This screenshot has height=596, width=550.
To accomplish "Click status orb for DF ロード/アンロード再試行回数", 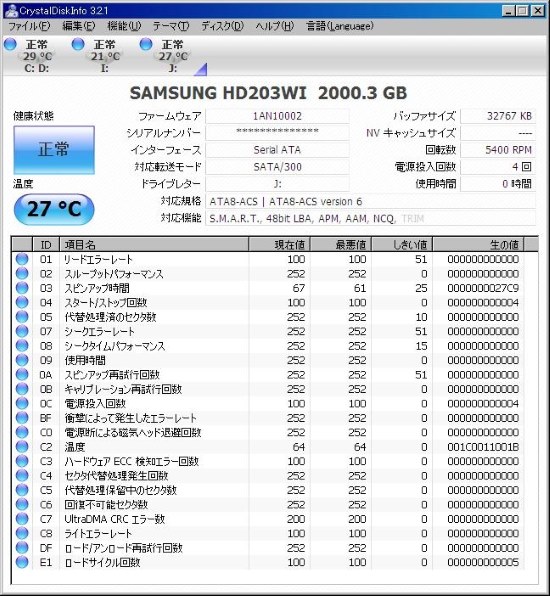I will coord(22,548).
